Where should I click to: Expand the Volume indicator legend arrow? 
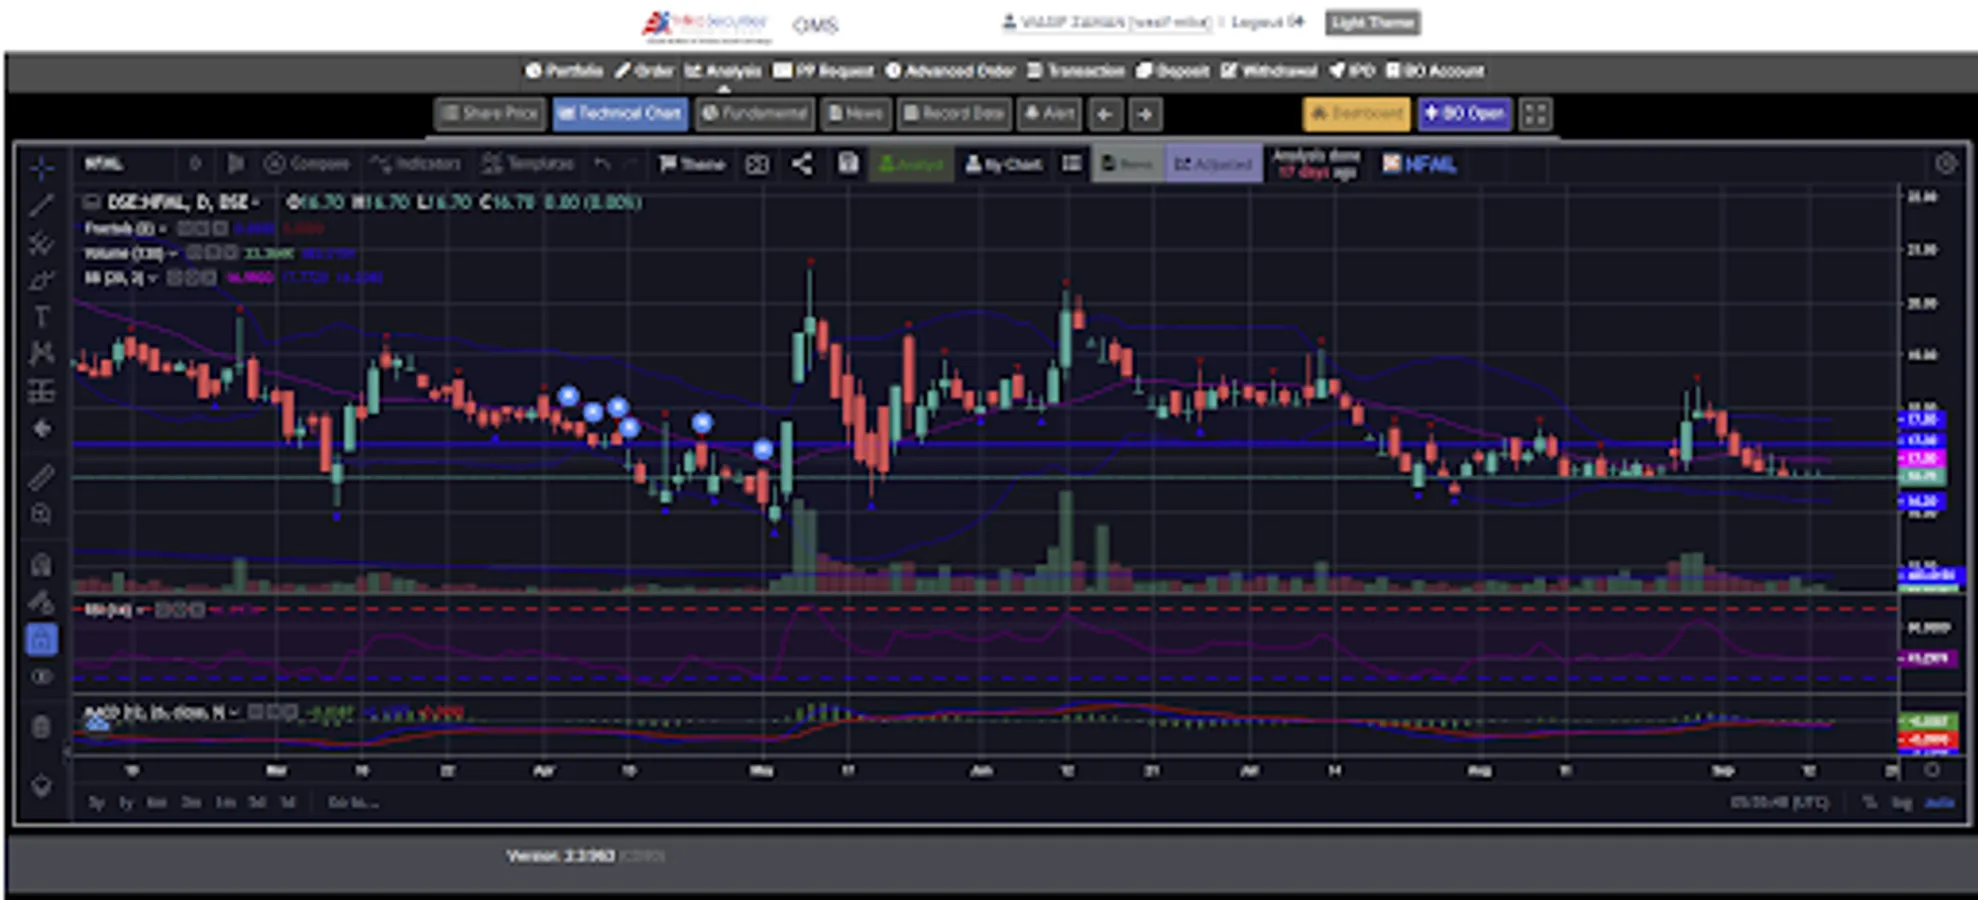click(173, 253)
